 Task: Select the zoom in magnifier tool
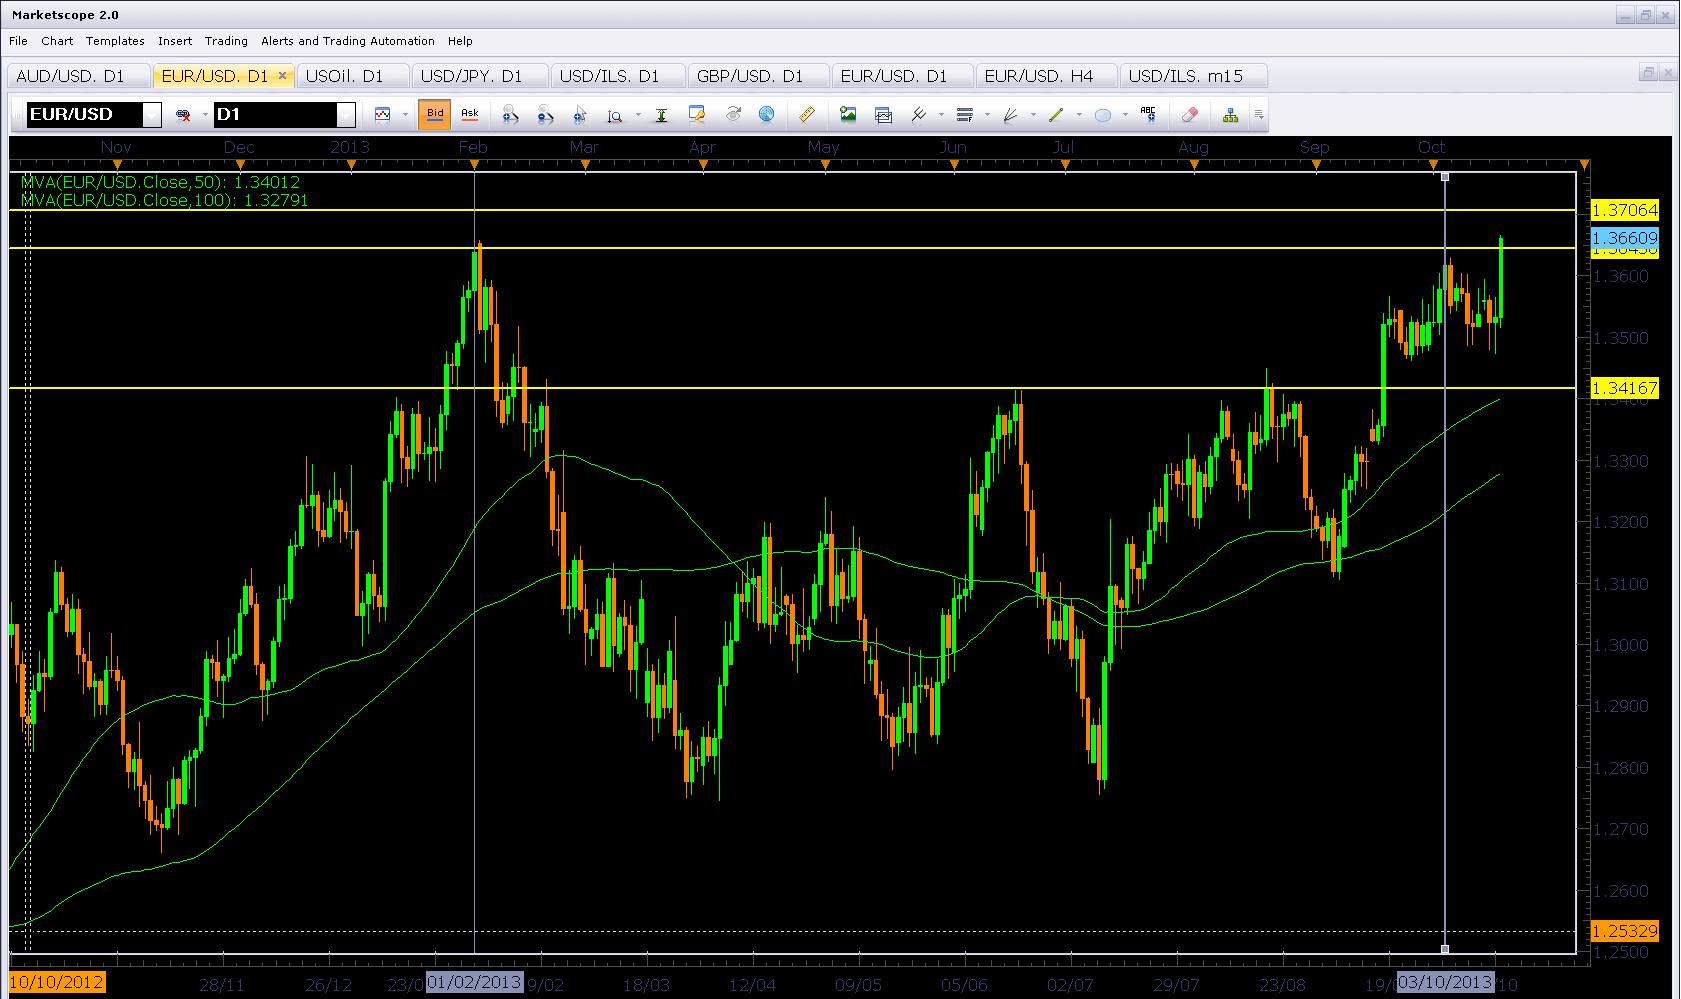[x=510, y=115]
